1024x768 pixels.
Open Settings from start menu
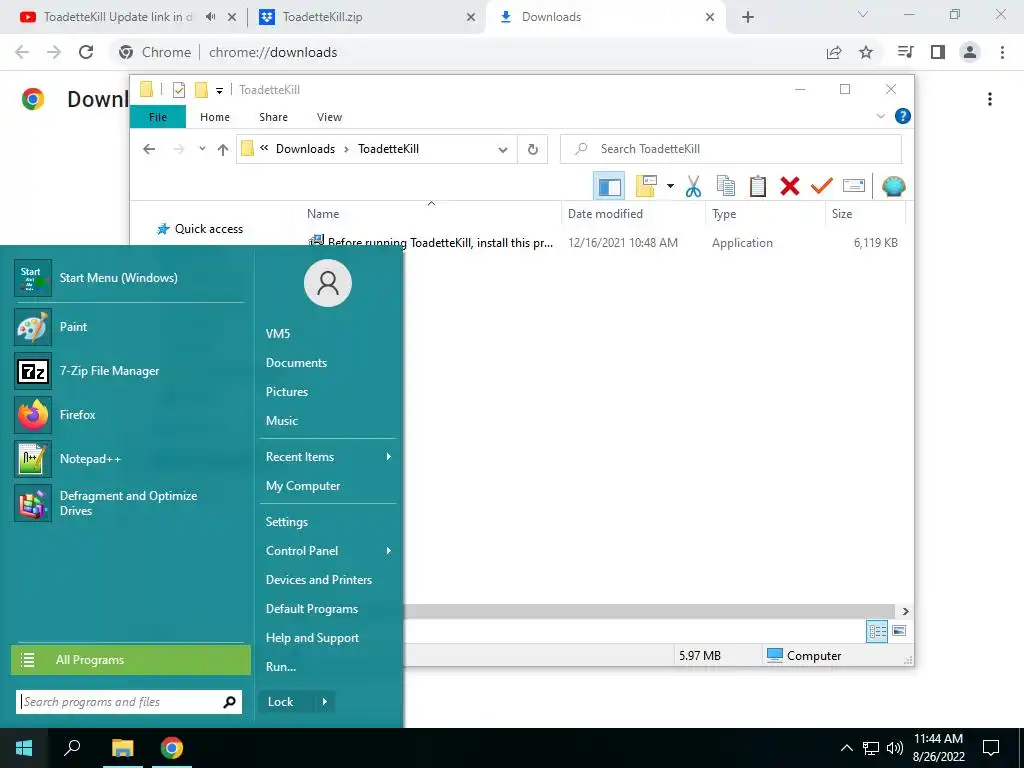coord(287,522)
